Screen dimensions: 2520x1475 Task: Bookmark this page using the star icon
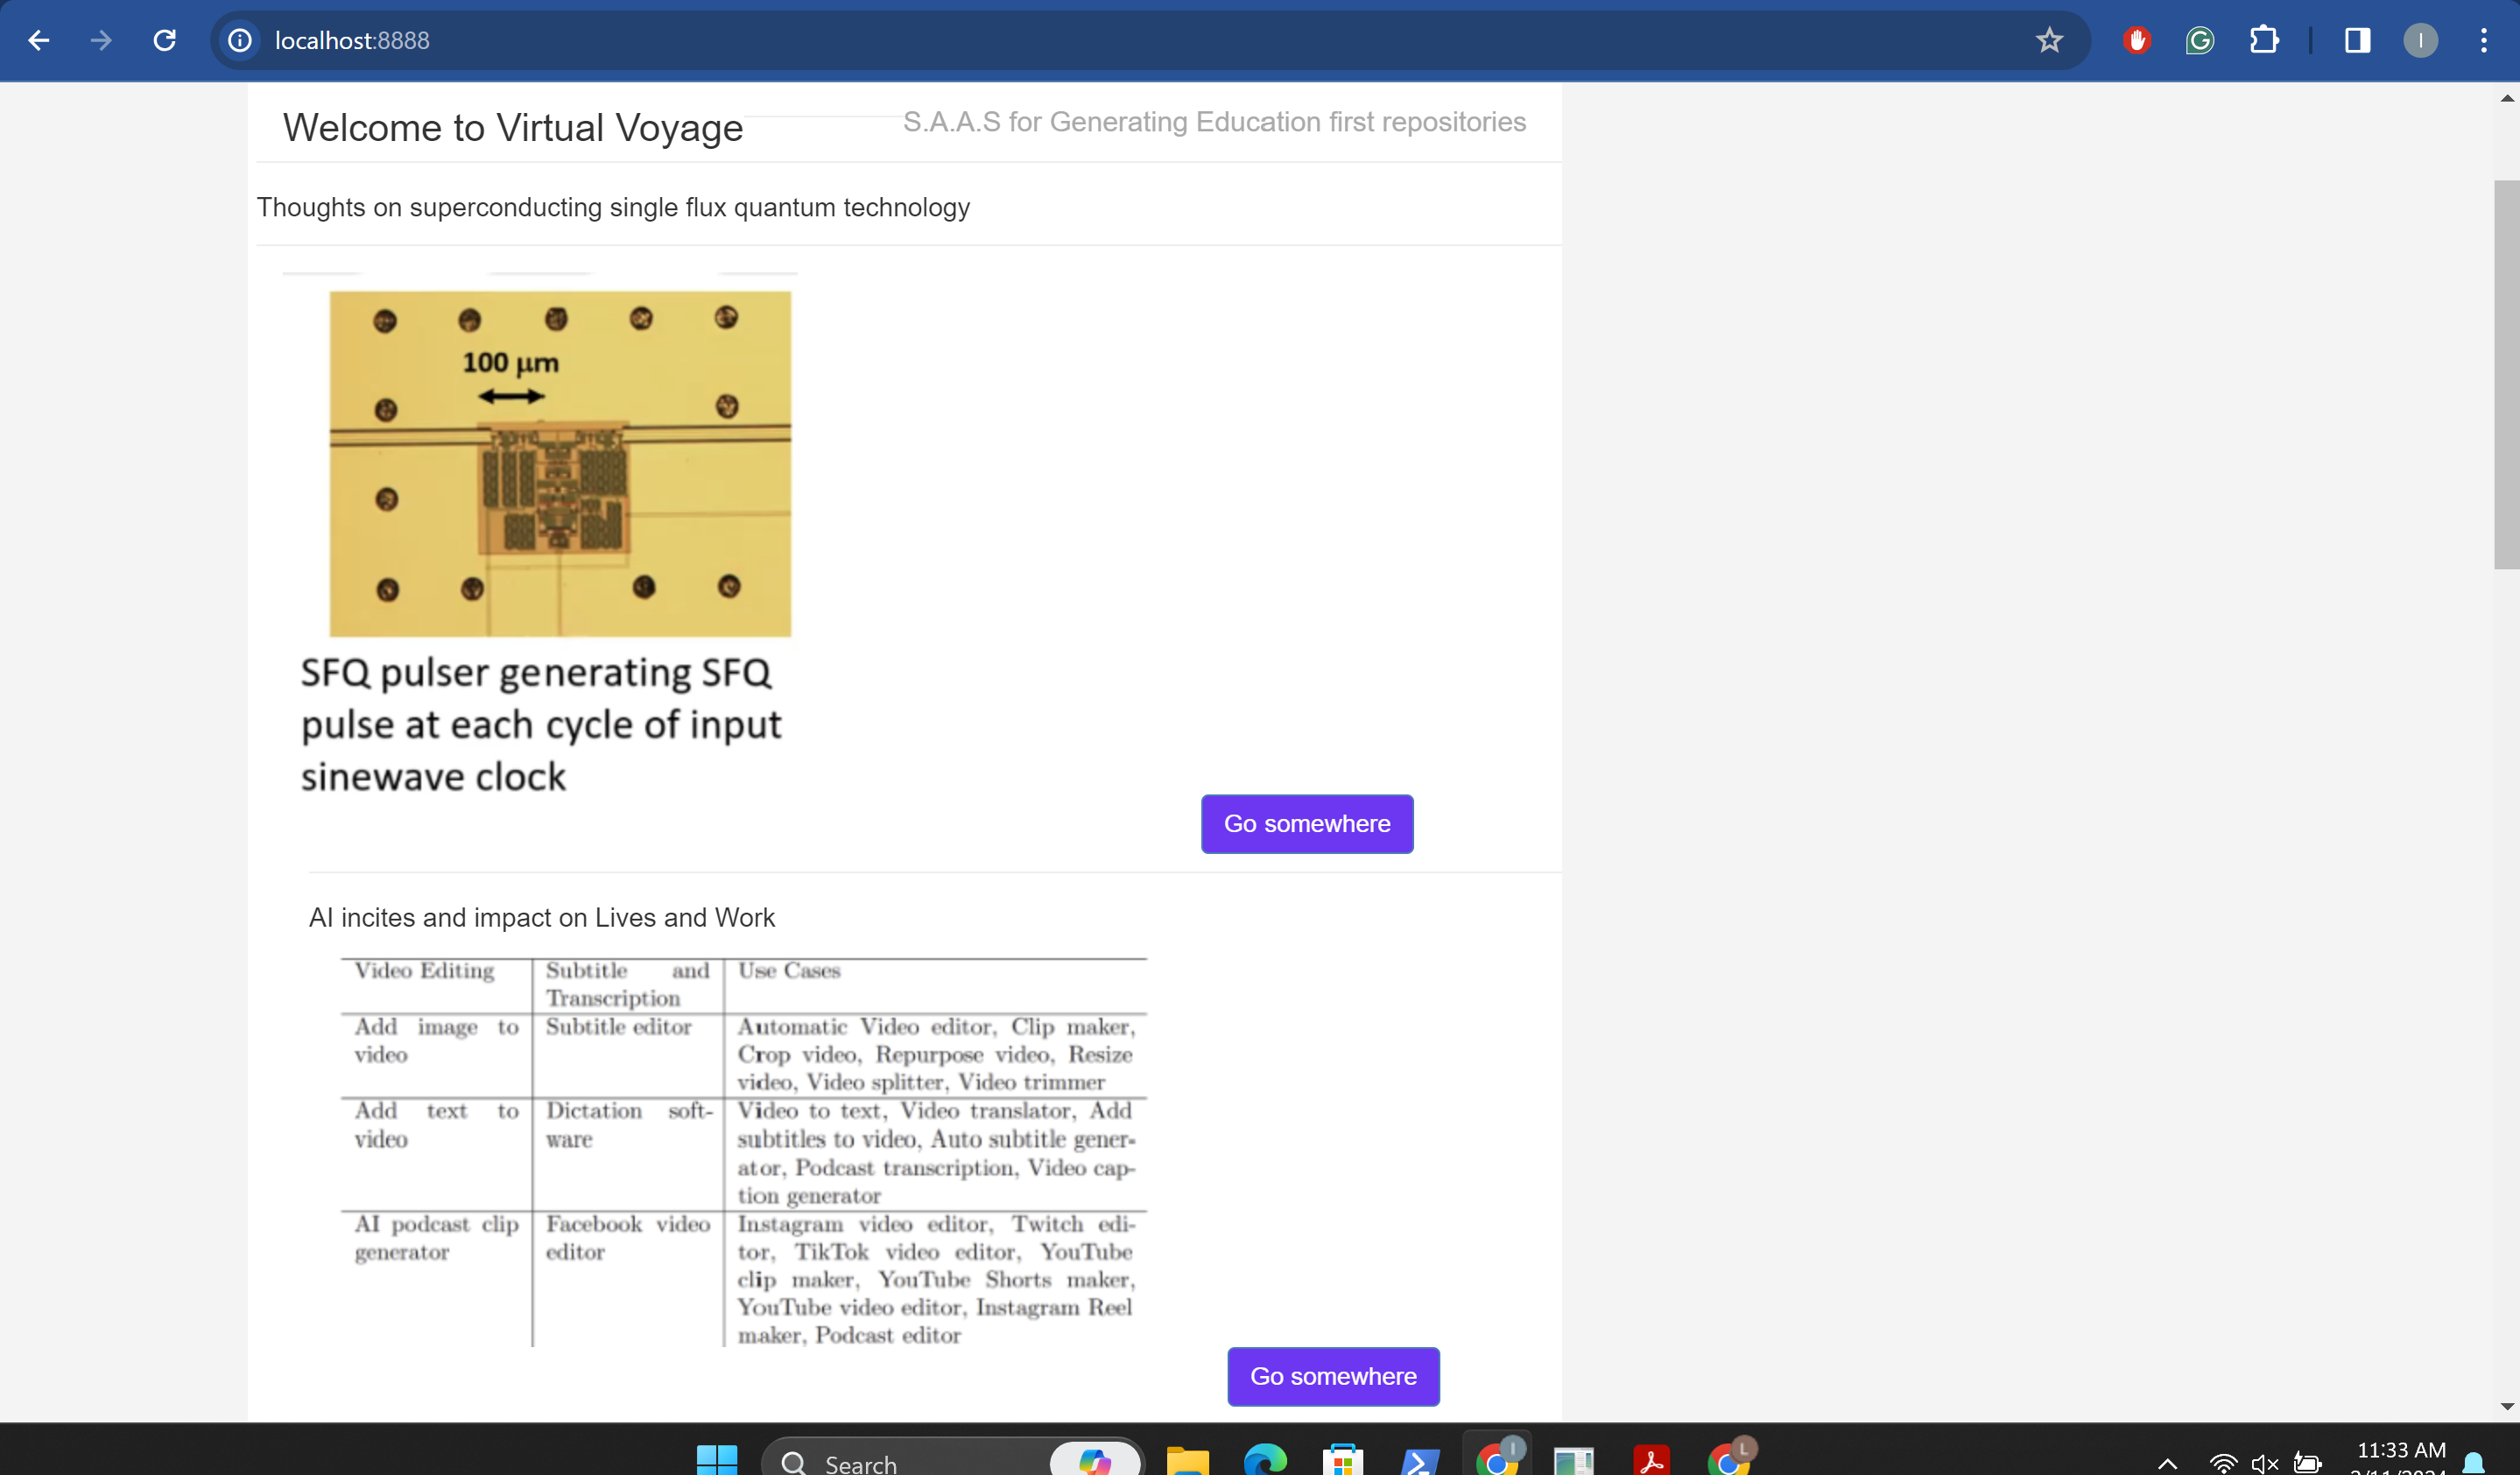[2049, 40]
